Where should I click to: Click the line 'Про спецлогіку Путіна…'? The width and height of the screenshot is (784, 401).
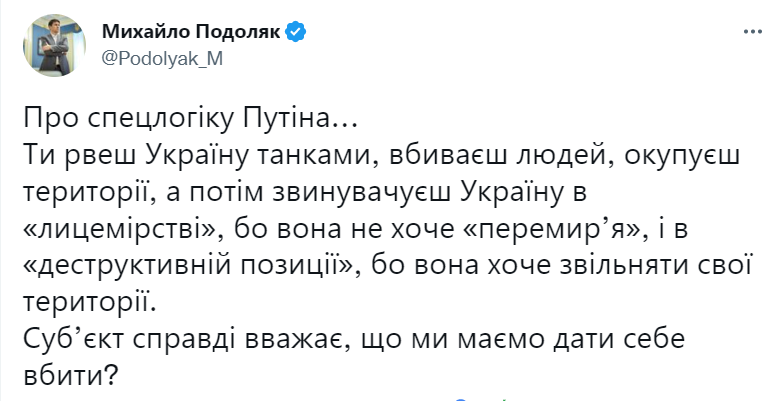(188, 120)
